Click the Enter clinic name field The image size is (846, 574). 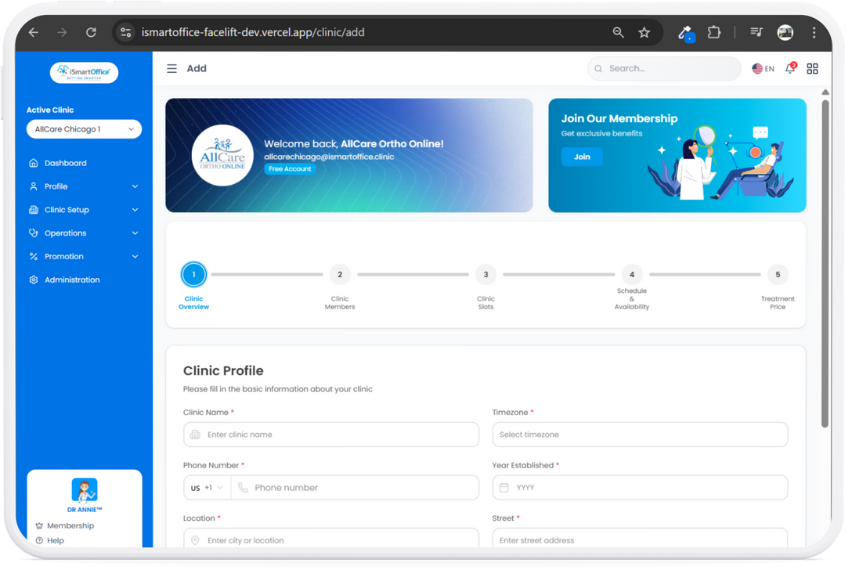click(x=330, y=435)
